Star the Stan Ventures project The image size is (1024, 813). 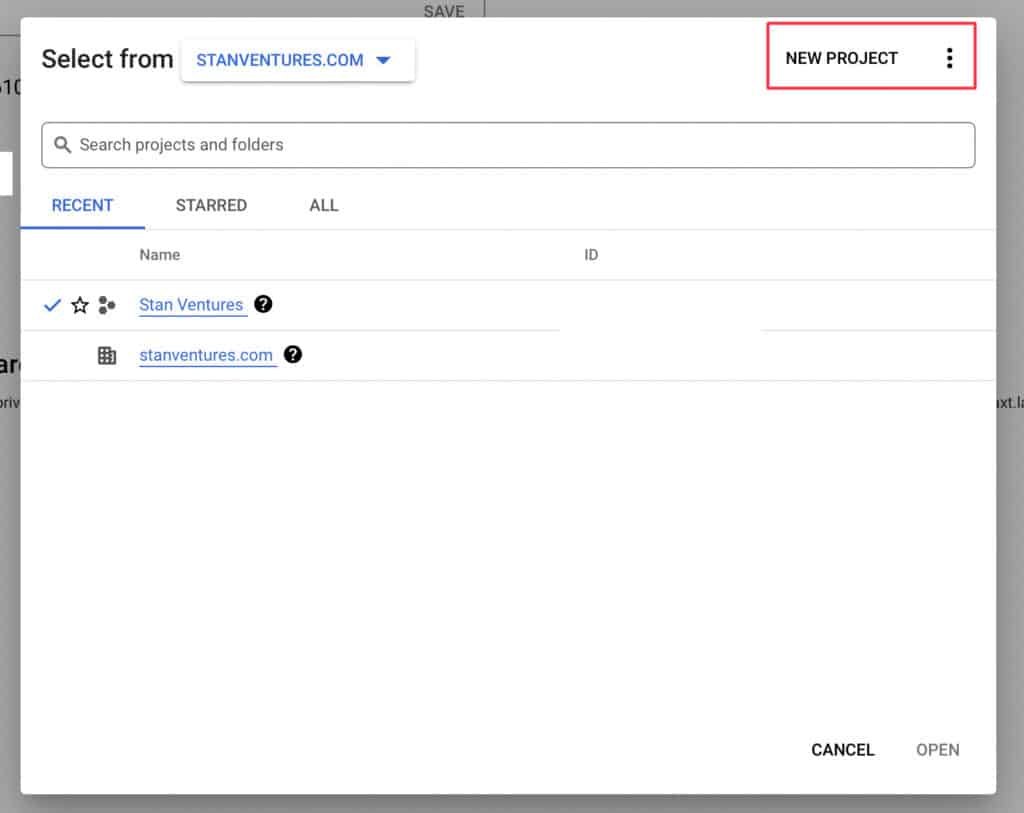(80, 305)
